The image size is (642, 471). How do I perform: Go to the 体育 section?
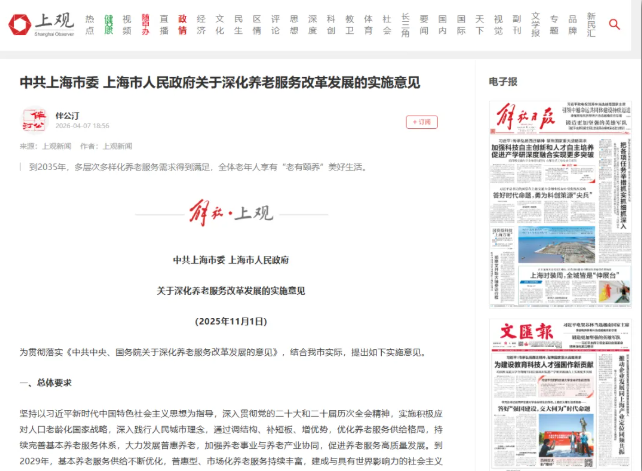click(368, 25)
